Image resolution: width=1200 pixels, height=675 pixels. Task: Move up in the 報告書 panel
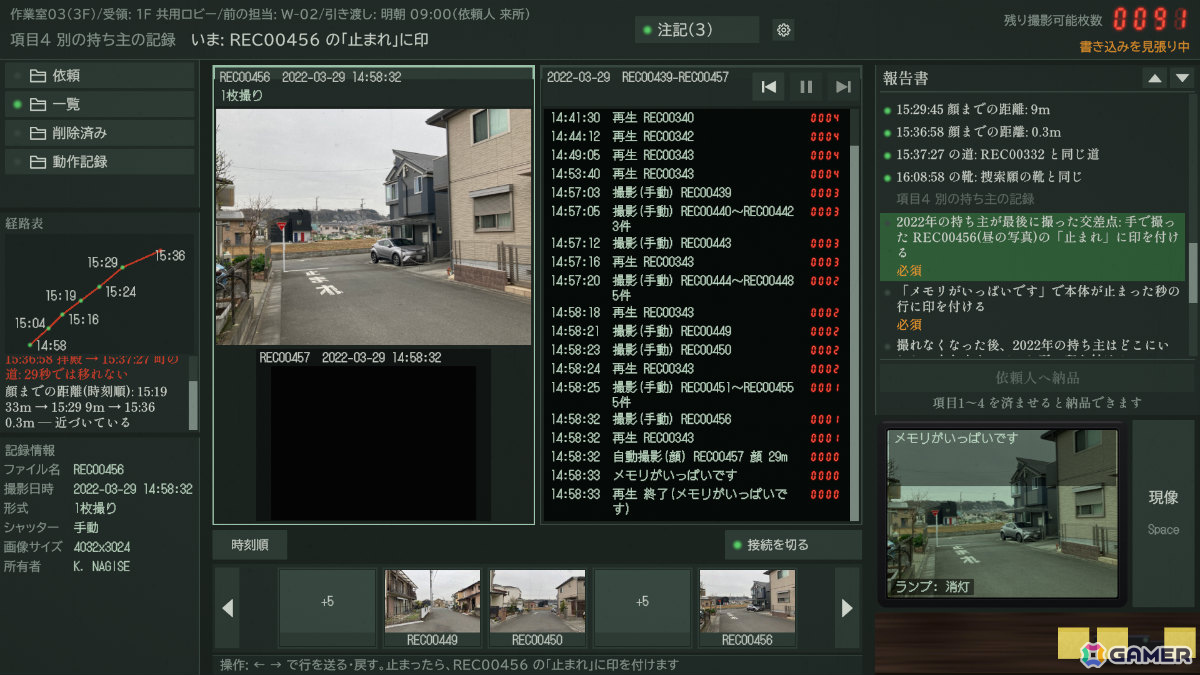tap(1155, 78)
